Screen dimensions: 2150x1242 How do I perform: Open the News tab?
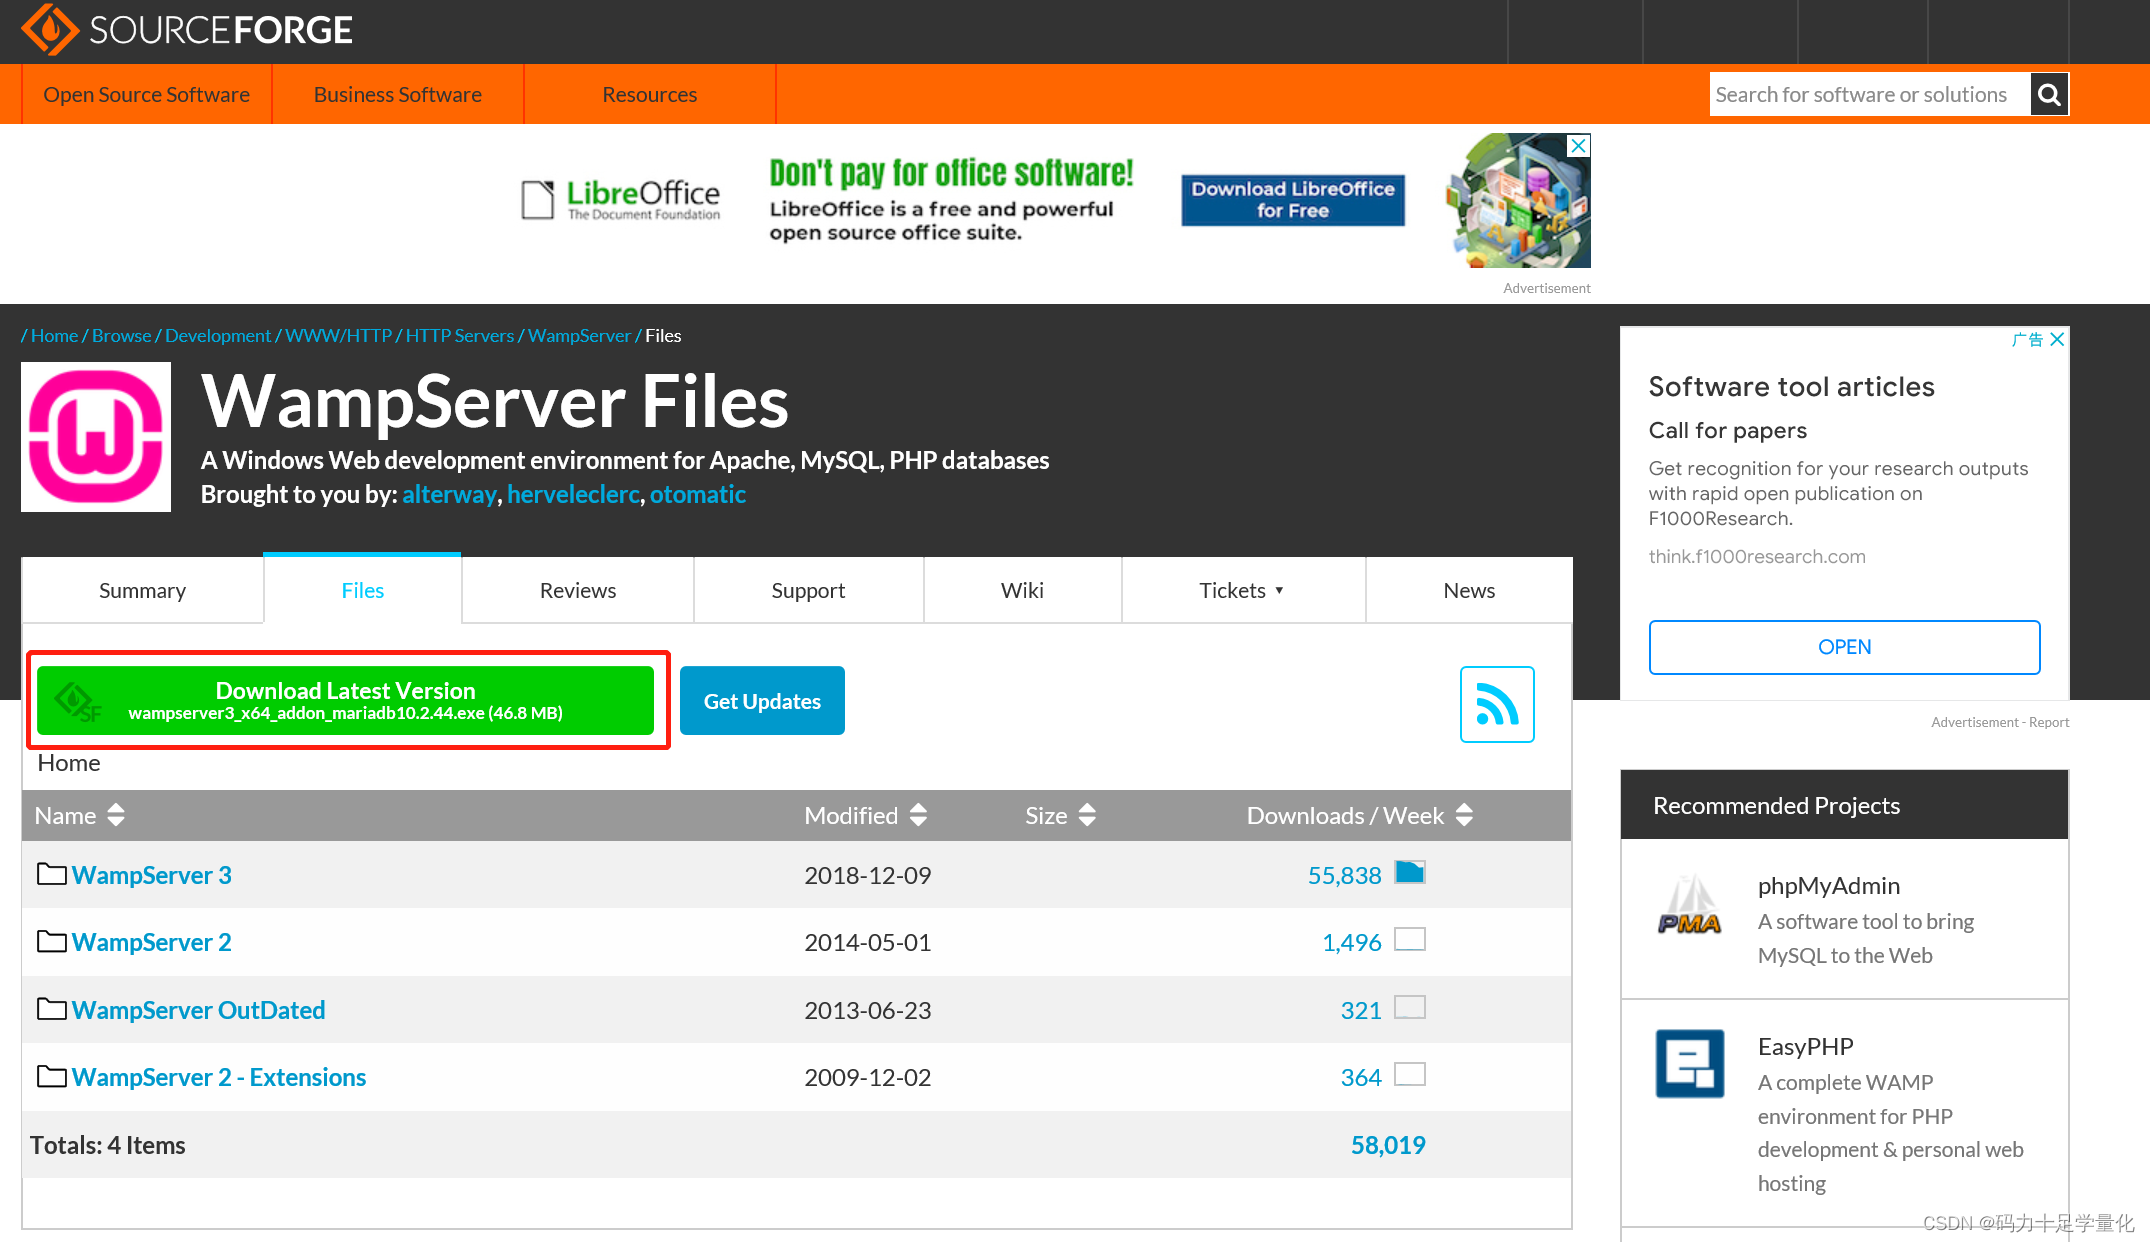point(1469,590)
